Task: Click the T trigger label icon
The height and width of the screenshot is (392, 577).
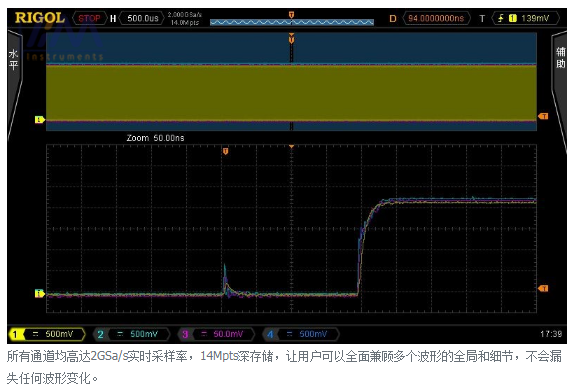Action: click(482, 18)
